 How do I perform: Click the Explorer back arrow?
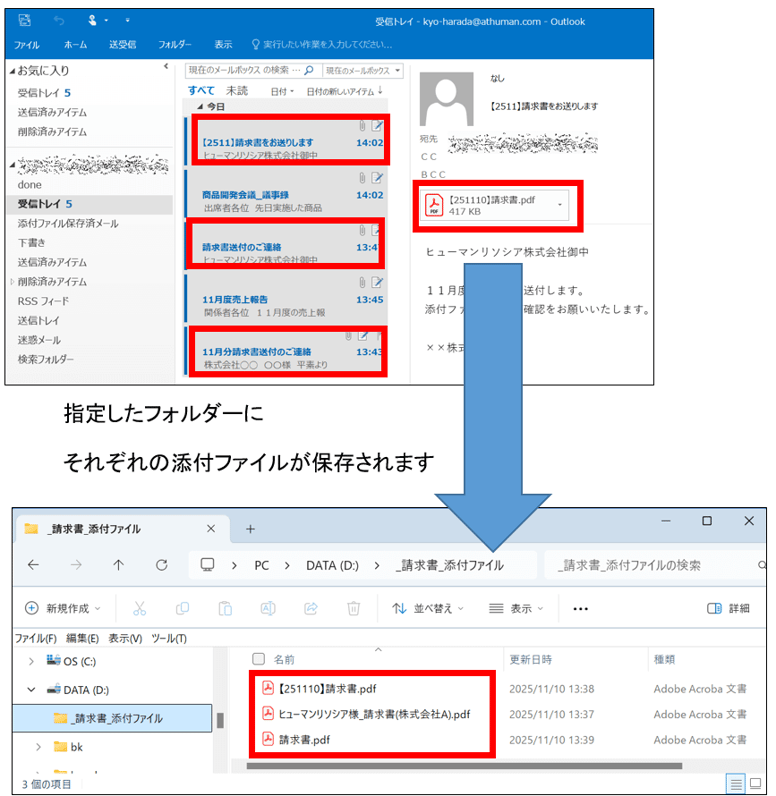coord(33,565)
